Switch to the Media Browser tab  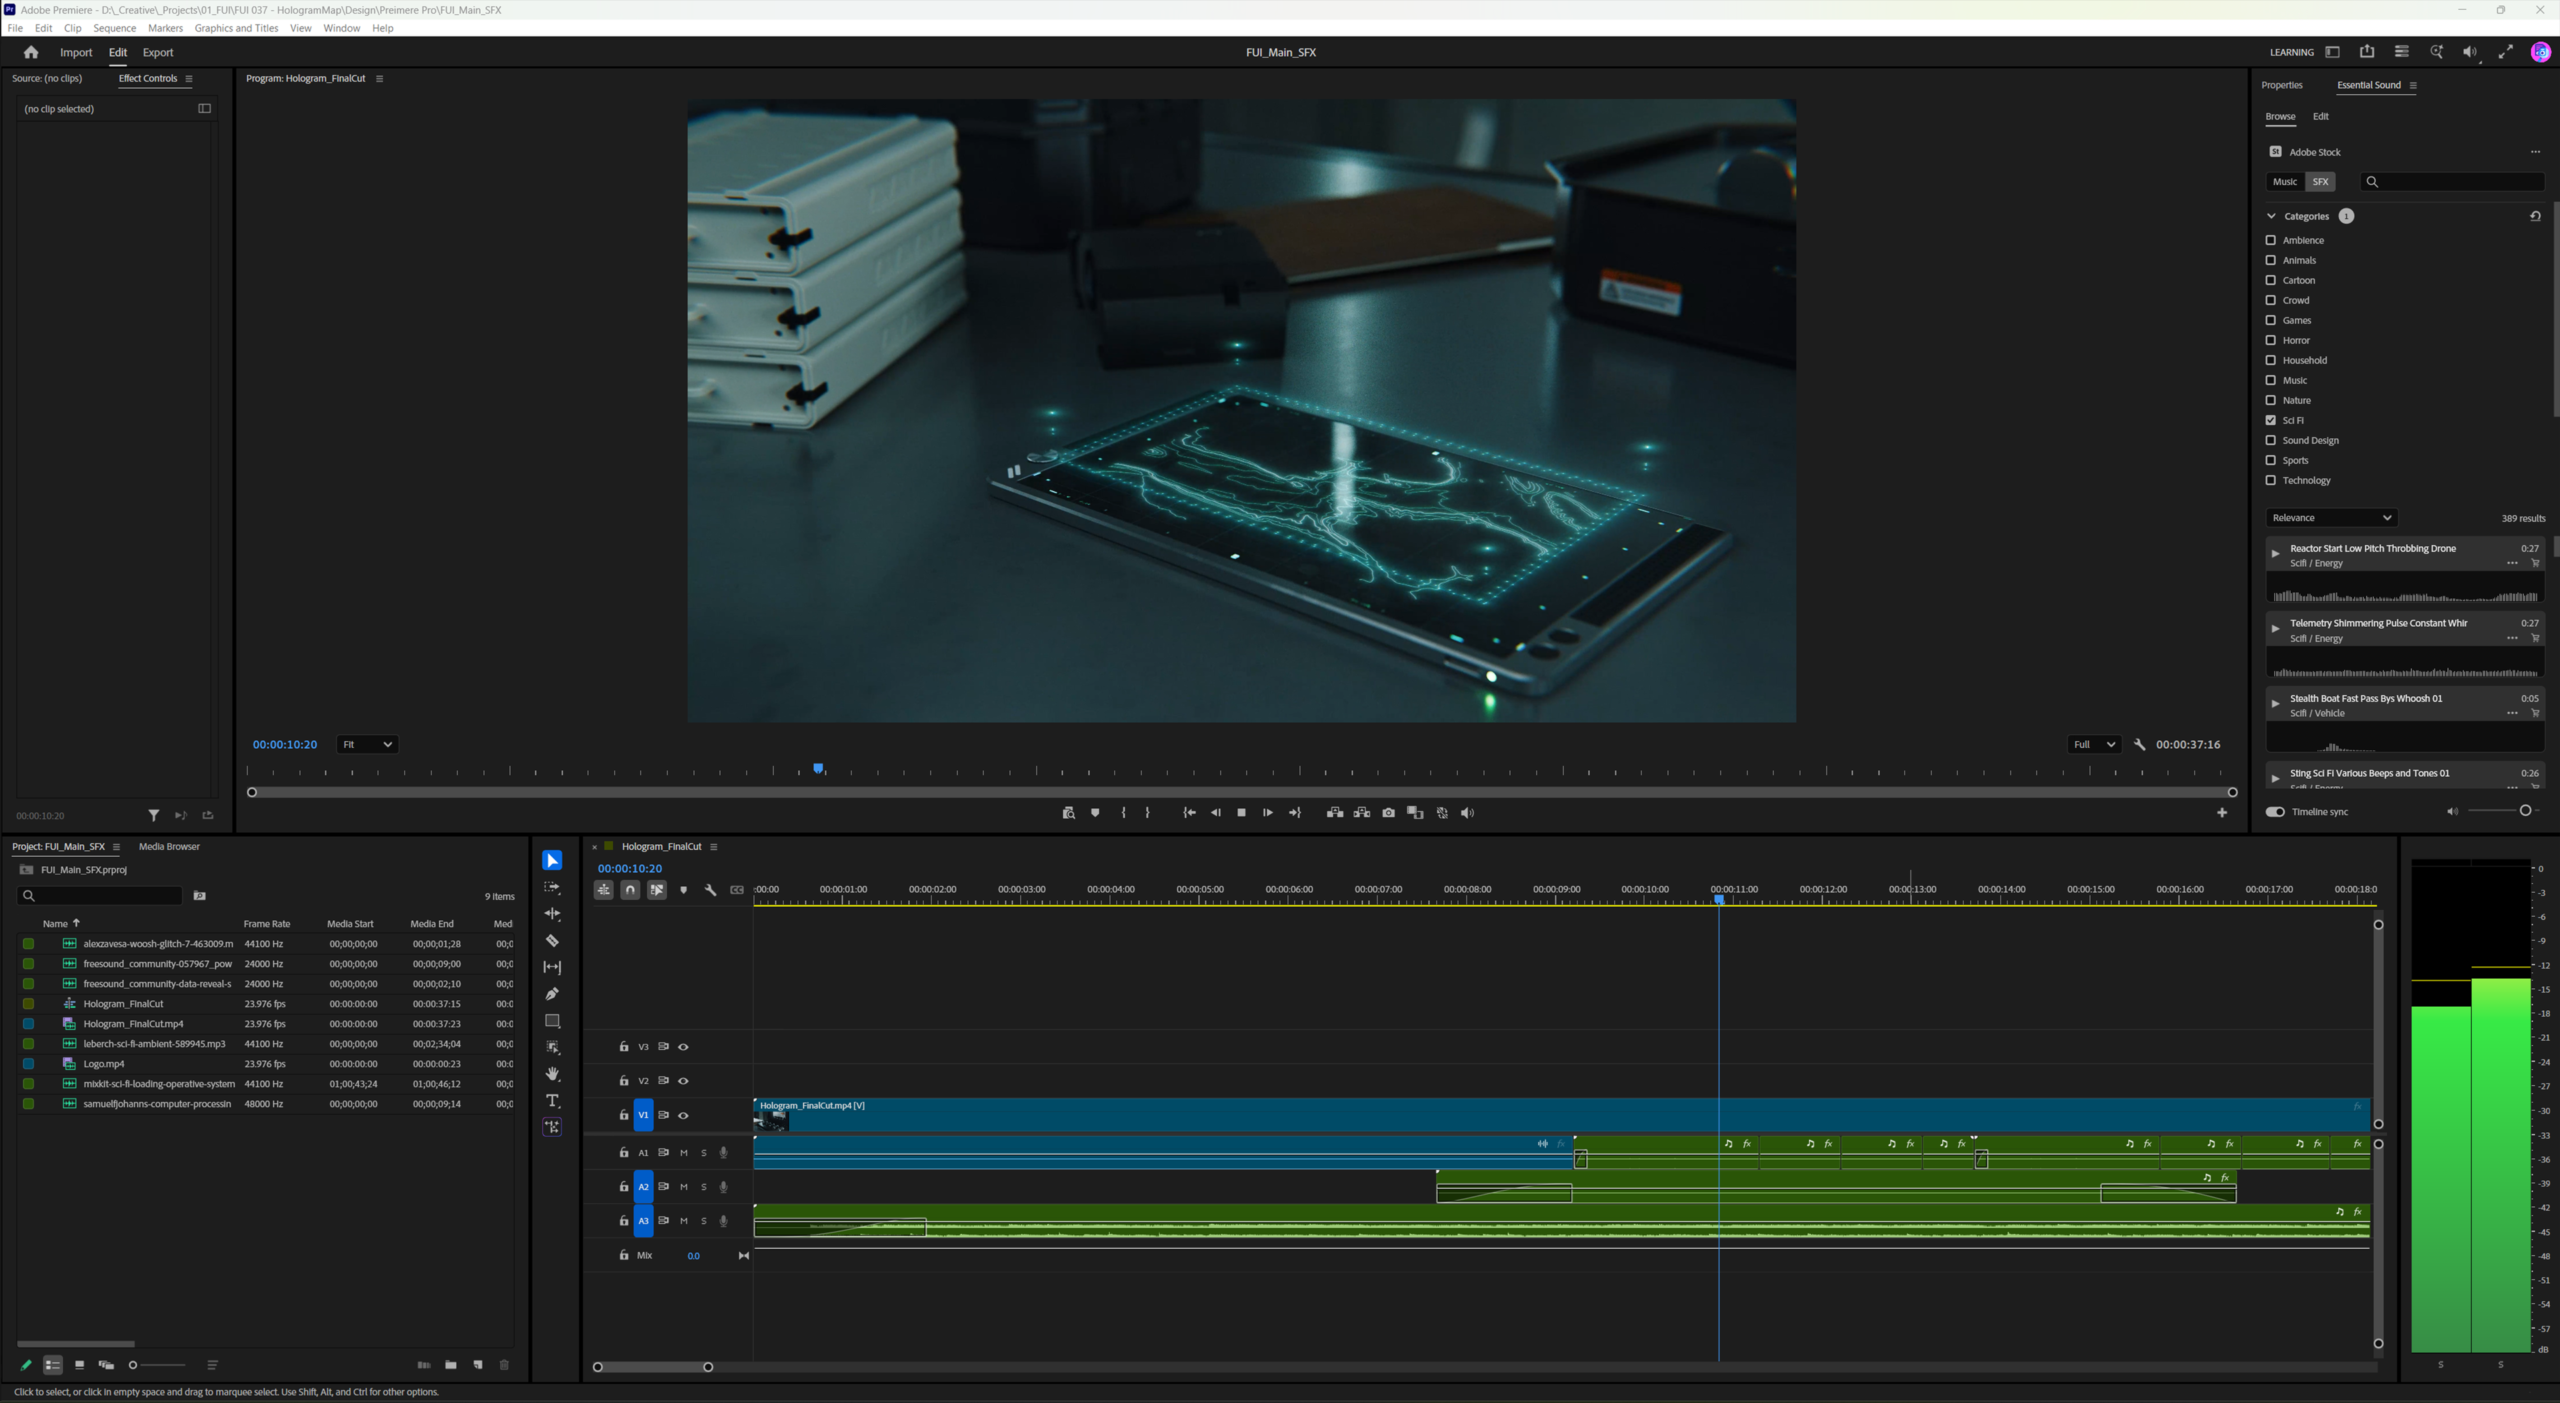[169, 847]
